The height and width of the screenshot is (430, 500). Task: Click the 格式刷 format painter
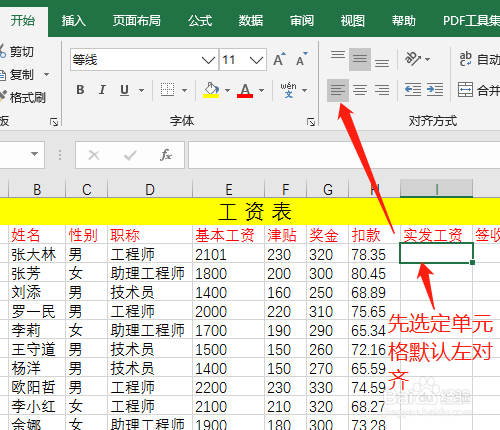[x=23, y=98]
